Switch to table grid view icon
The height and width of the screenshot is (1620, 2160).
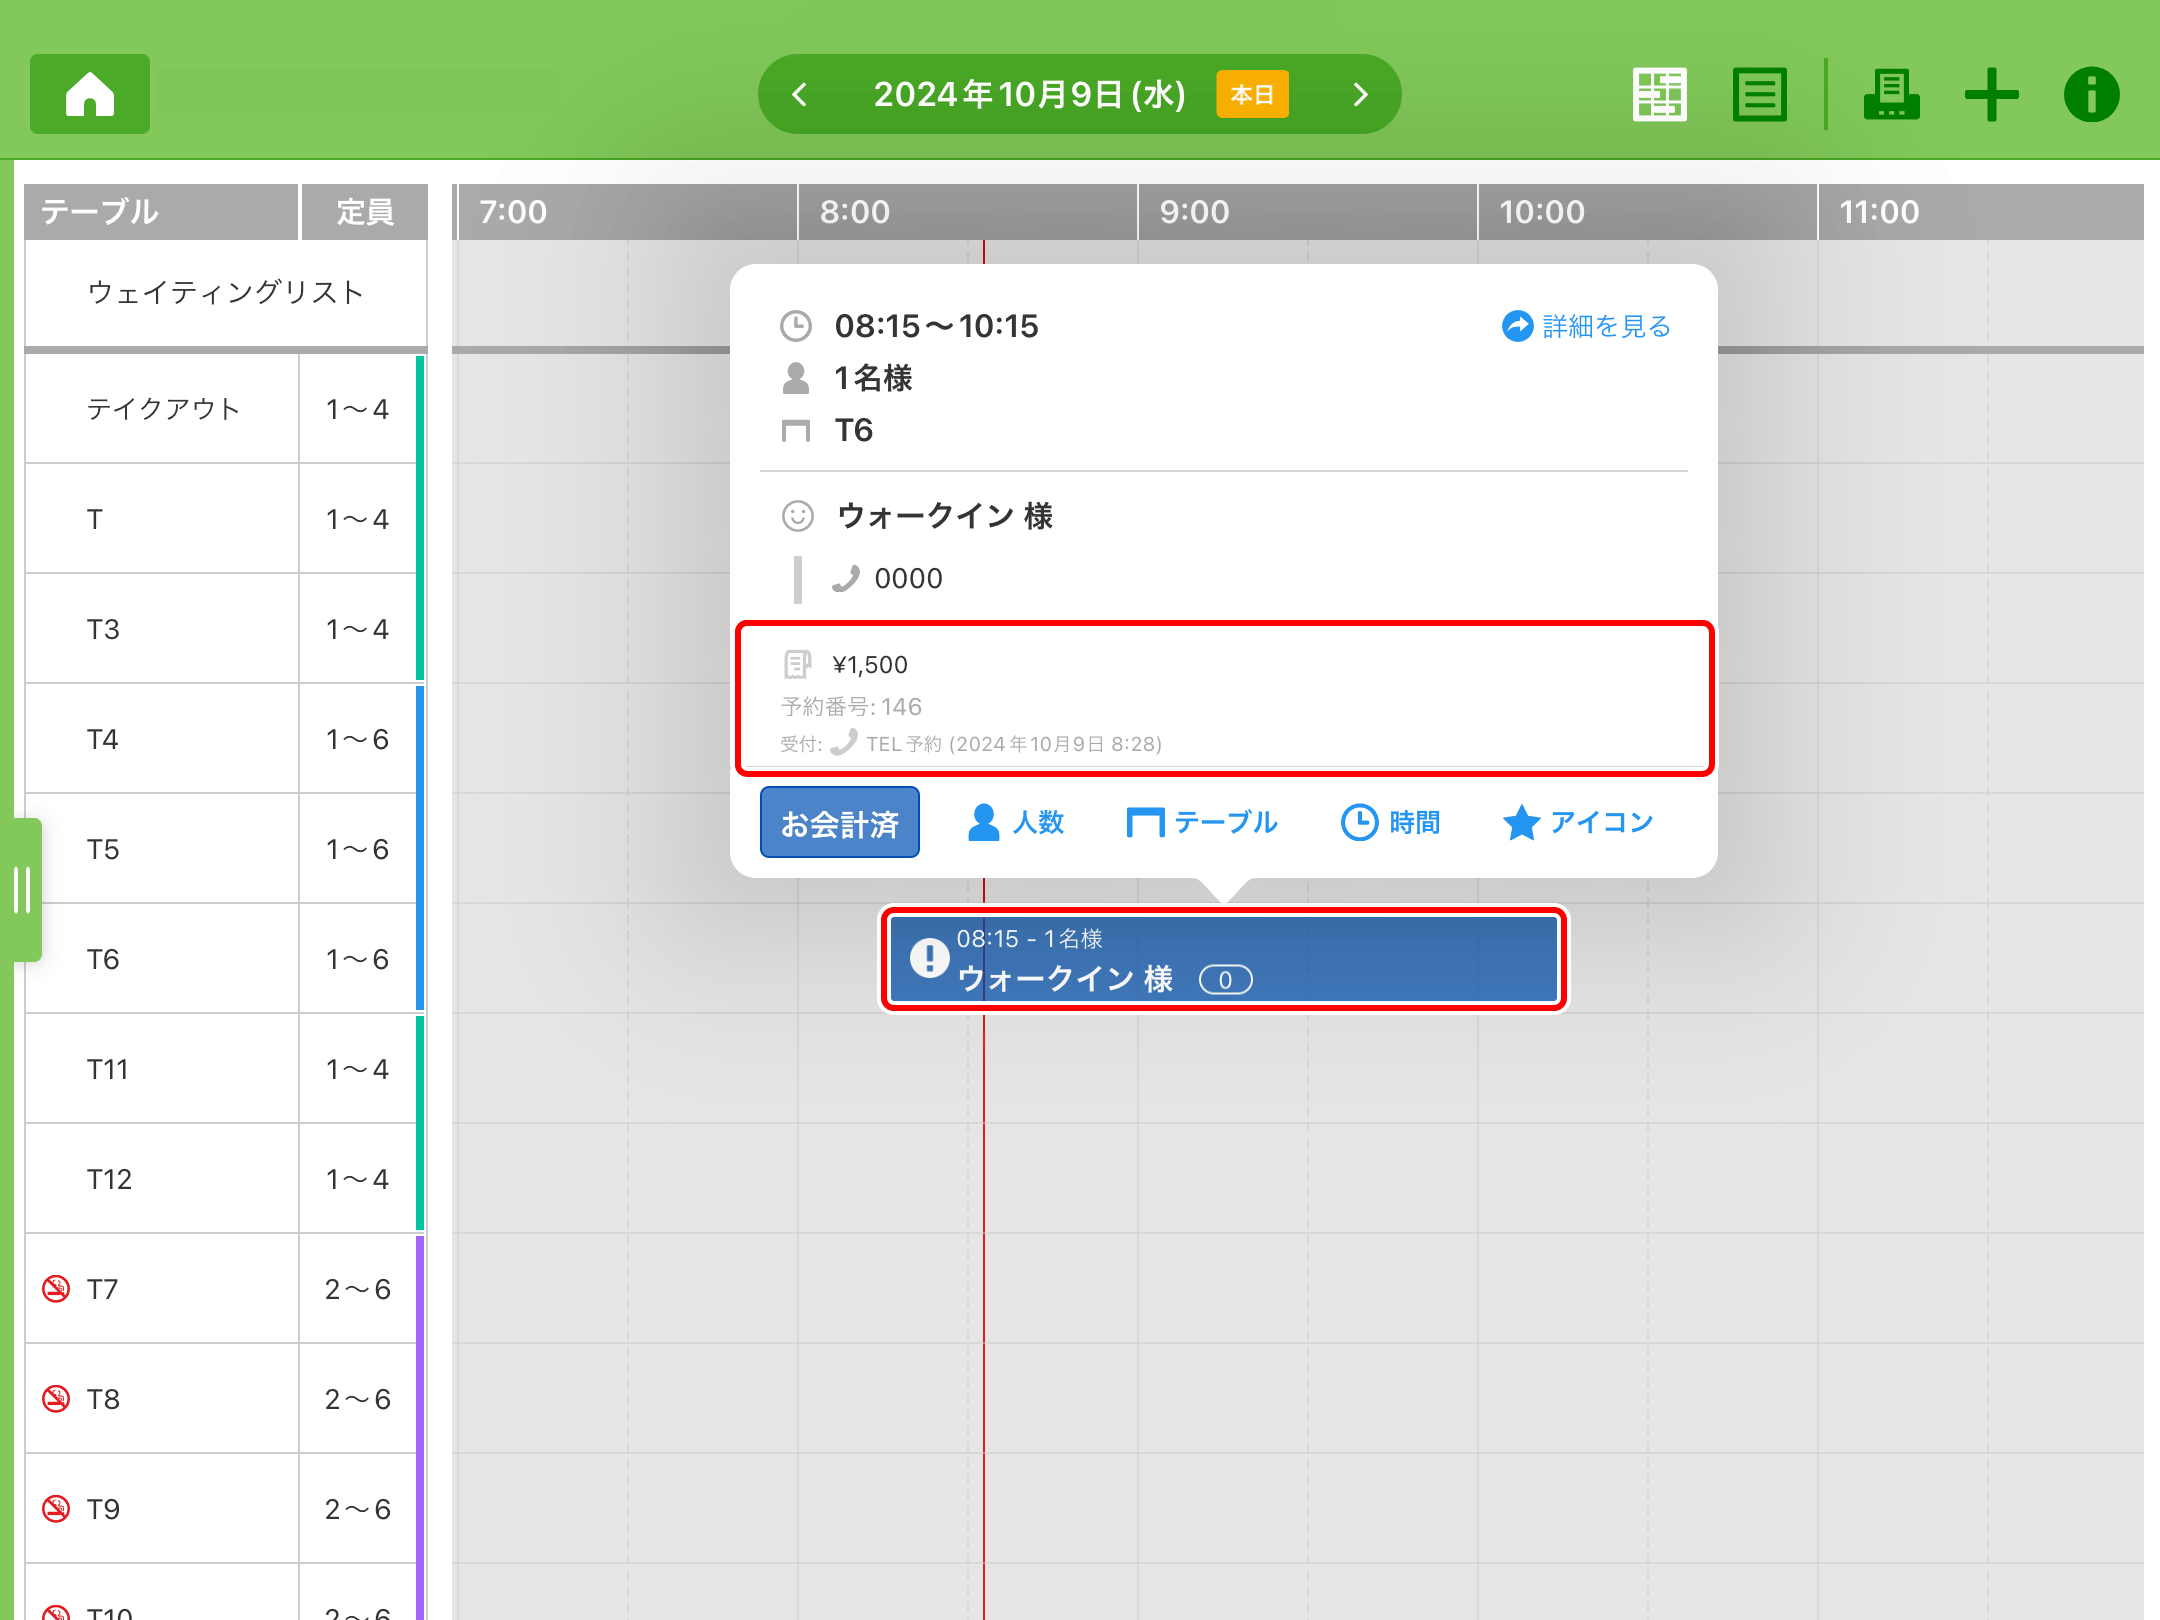pyautogui.click(x=1659, y=94)
